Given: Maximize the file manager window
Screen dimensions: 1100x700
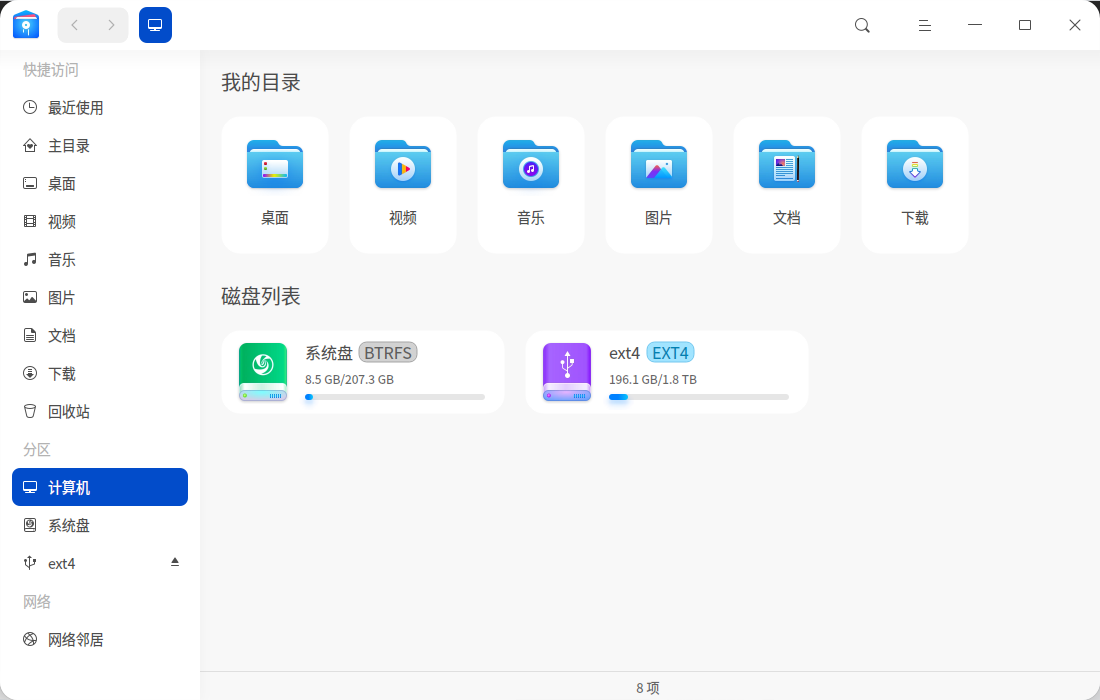Looking at the screenshot, I should [1025, 25].
